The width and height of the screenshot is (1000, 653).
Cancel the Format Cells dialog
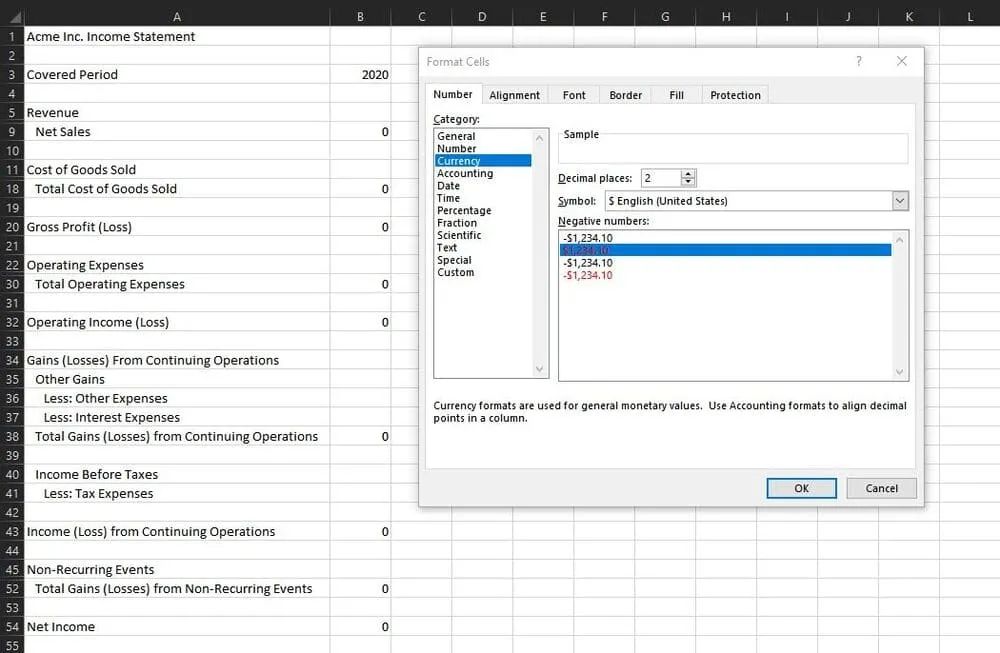(881, 488)
